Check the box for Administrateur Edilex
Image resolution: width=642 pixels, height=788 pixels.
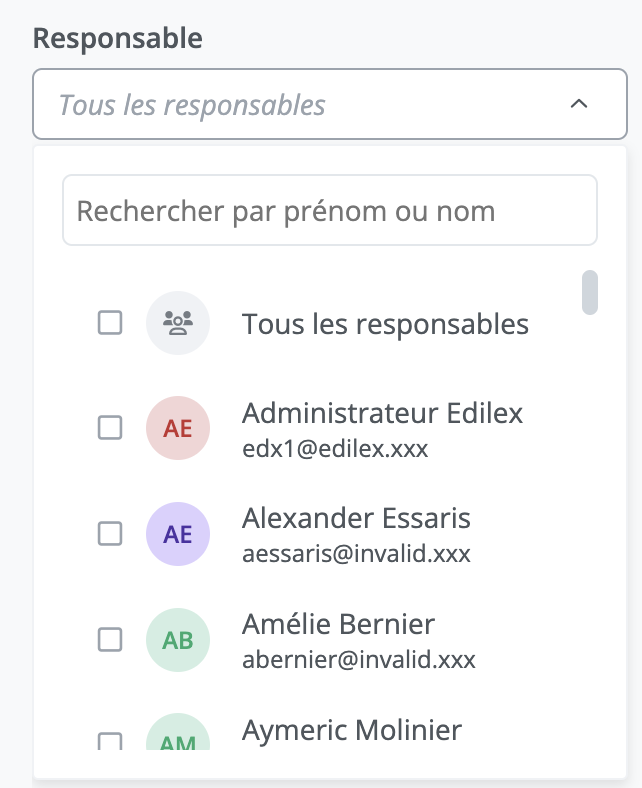[x=110, y=428]
